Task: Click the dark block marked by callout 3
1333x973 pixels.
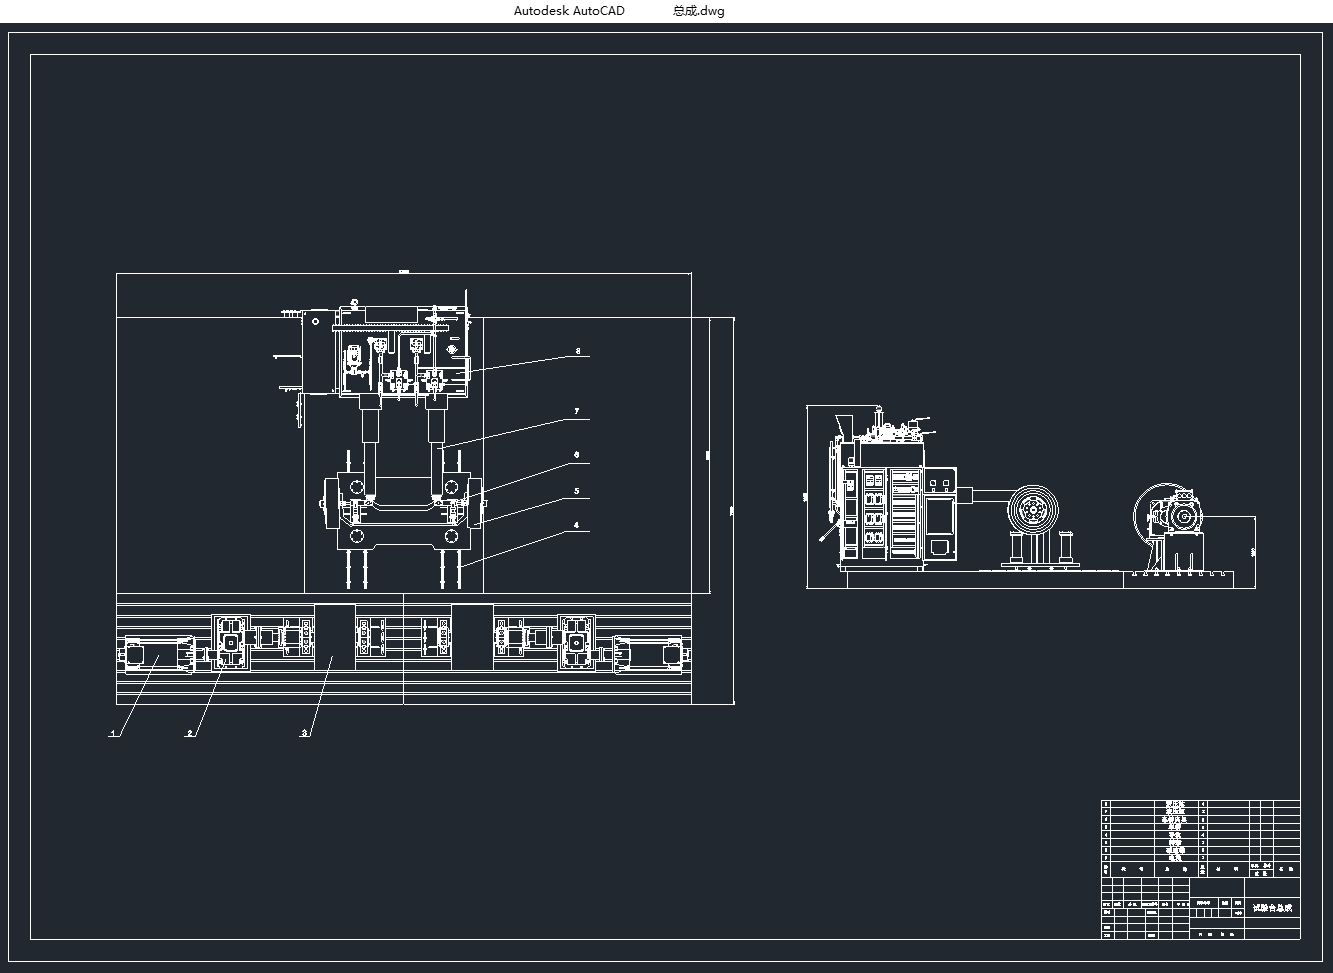Action: click(x=335, y=637)
